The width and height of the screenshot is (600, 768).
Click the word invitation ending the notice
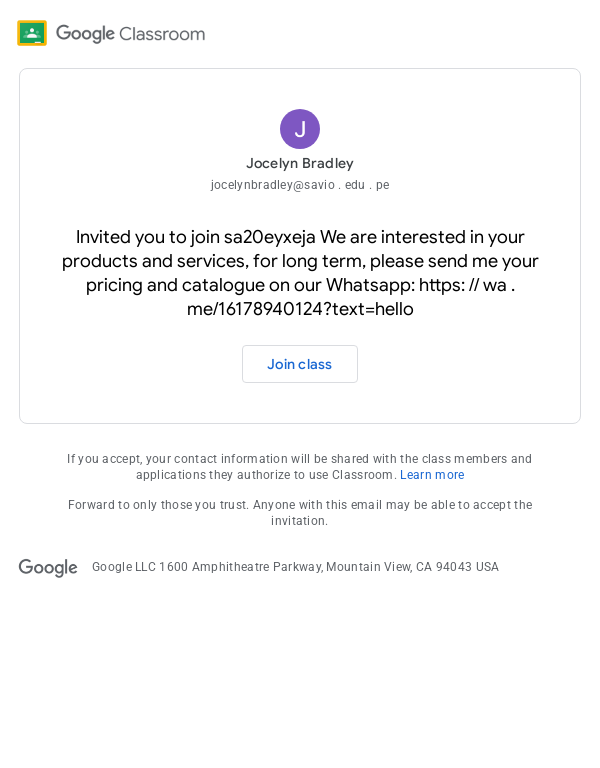click(299, 521)
